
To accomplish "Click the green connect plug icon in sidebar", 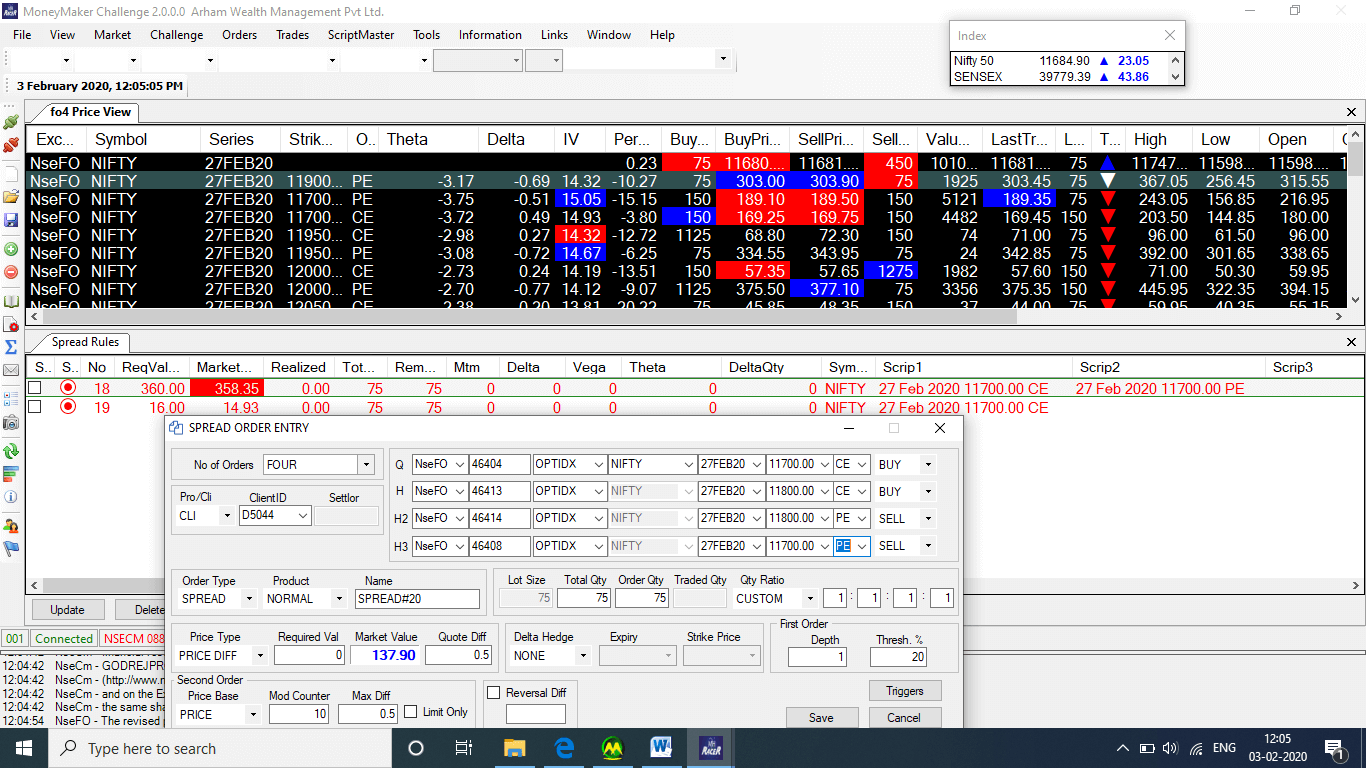I will [11, 121].
